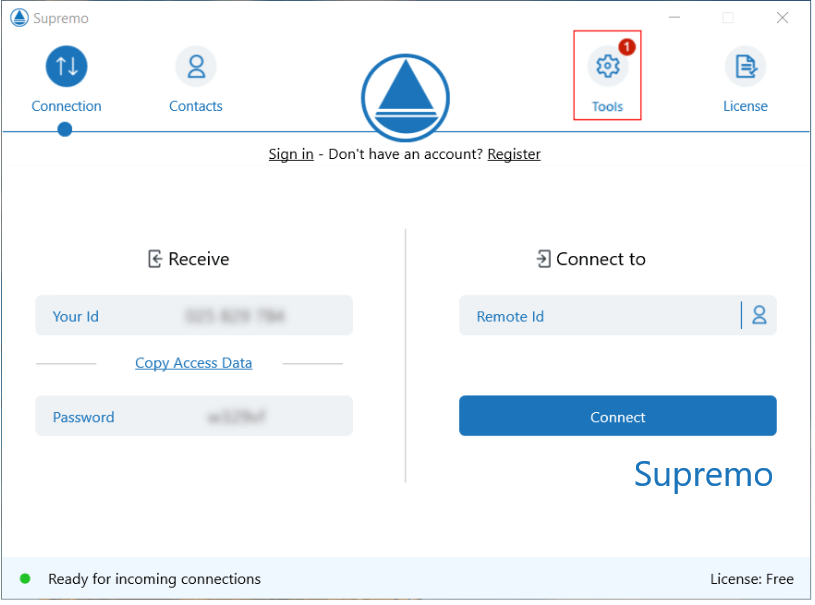Select the Connection arrows icon
815x605 pixels.
[x=66, y=67]
